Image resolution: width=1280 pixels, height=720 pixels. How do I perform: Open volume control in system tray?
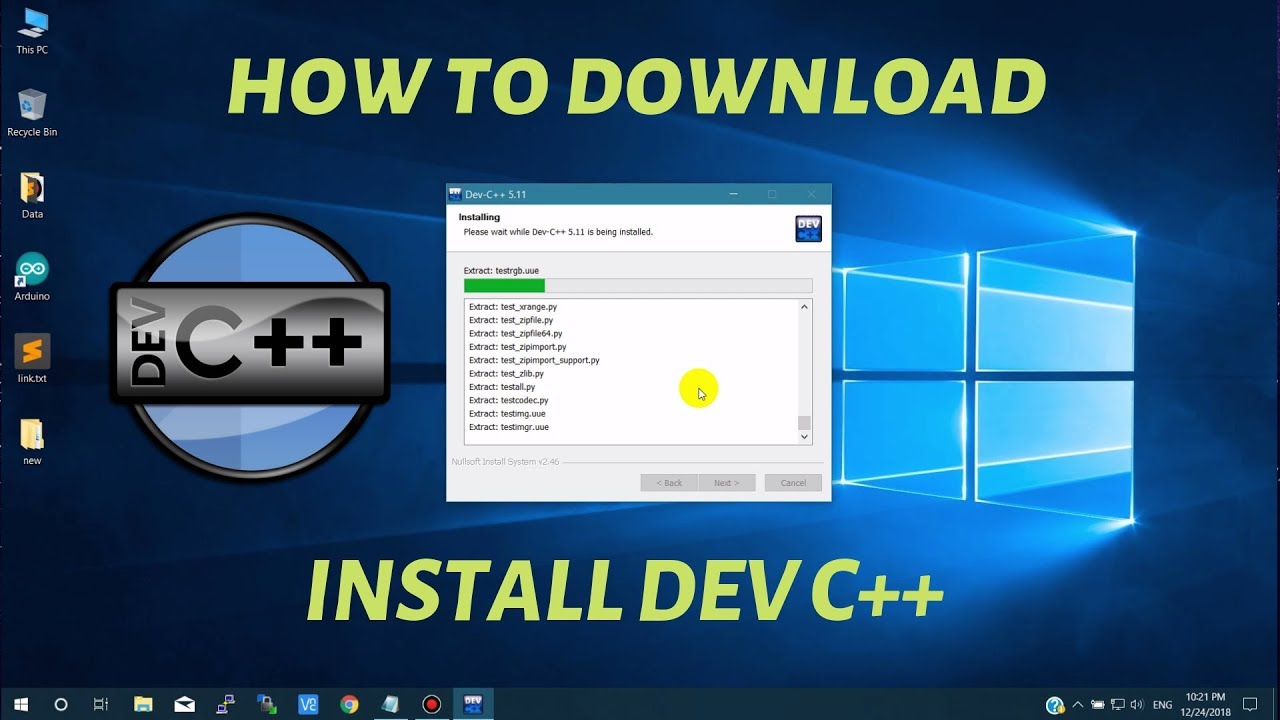[x=1136, y=705]
